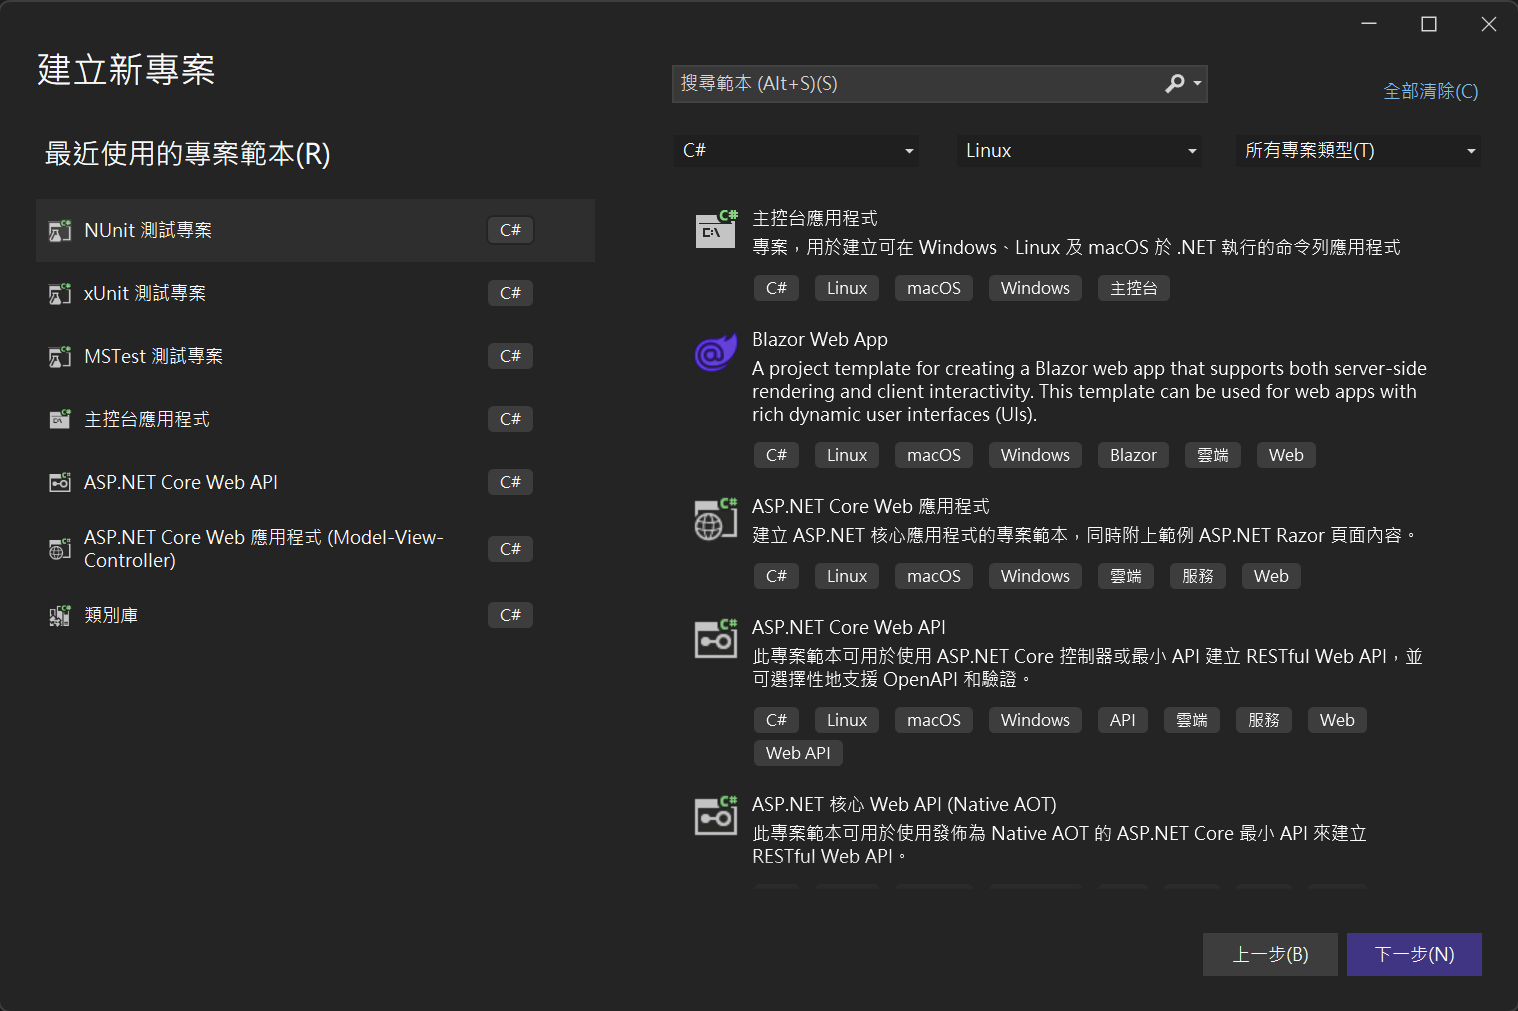Click the Web API tag under ASP.NET Core Web API
The height and width of the screenshot is (1011, 1518).
tap(798, 754)
